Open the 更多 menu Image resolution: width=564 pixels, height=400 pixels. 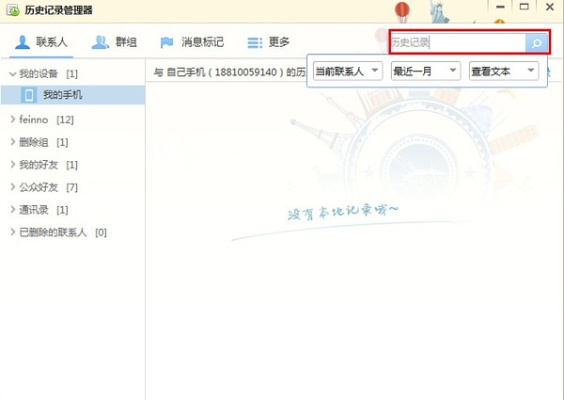(x=268, y=42)
